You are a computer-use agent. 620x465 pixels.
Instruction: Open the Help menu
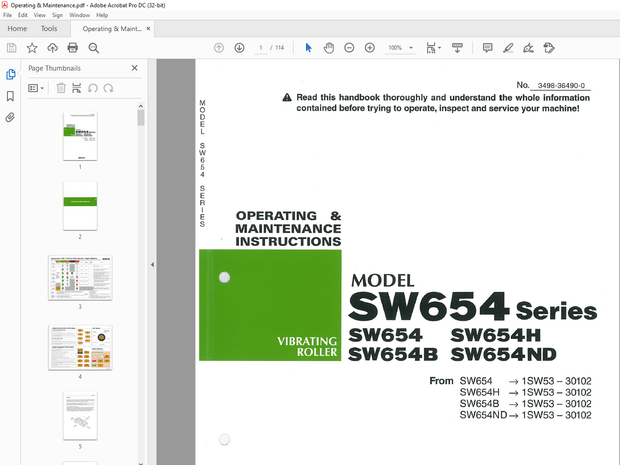[102, 15]
